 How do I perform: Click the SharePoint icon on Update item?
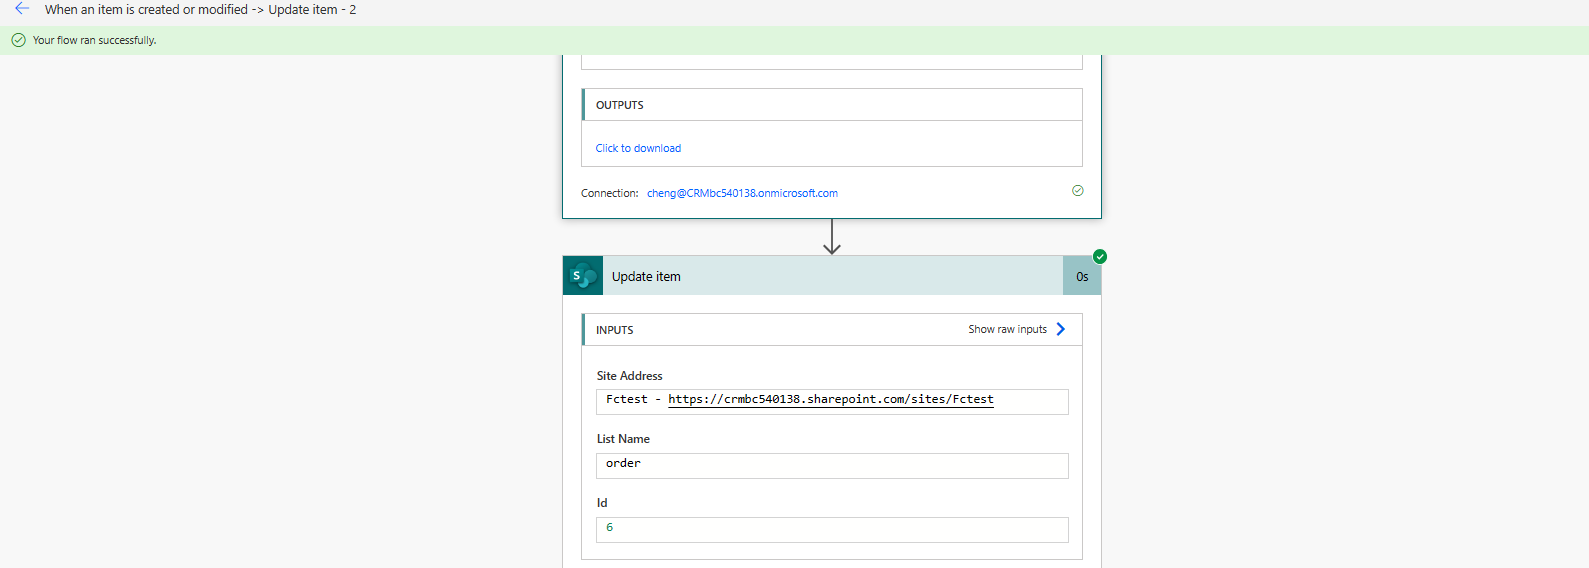point(583,276)
